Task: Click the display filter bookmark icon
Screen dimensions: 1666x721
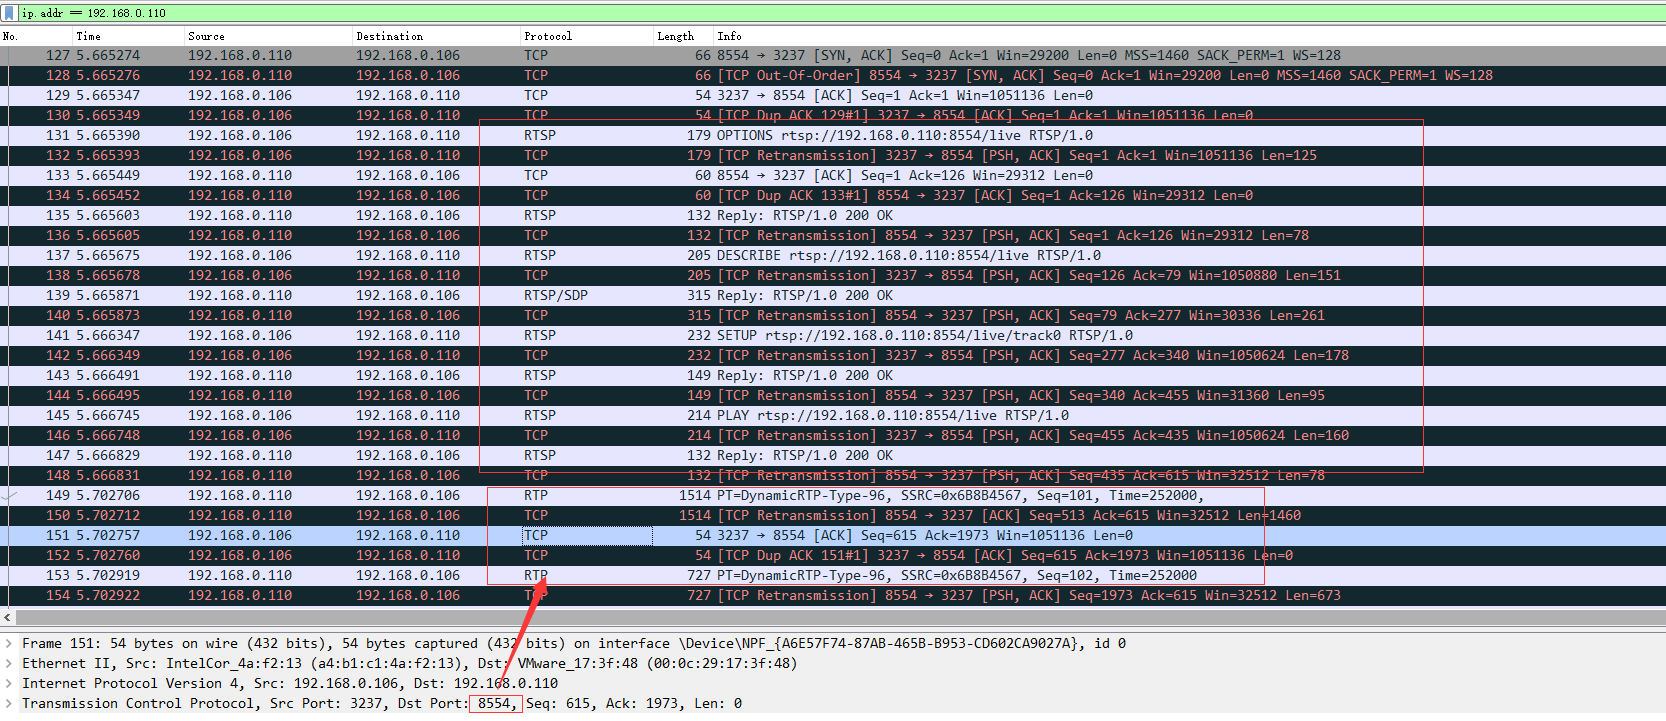Action: [x=10, y=13]
